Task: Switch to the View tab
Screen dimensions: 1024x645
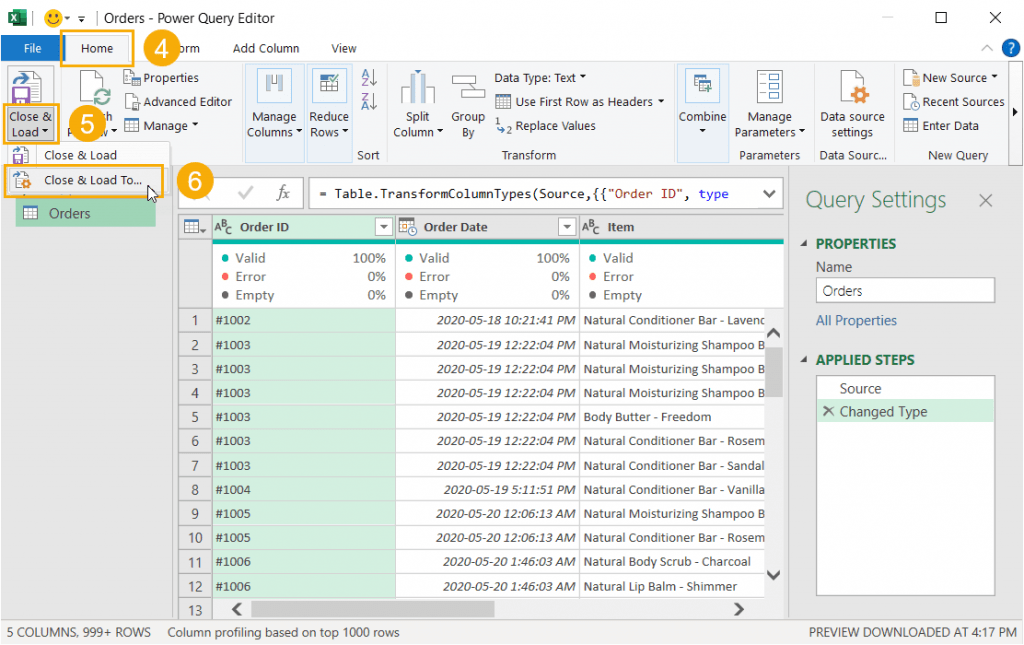Action: click(x=344, y=48)
